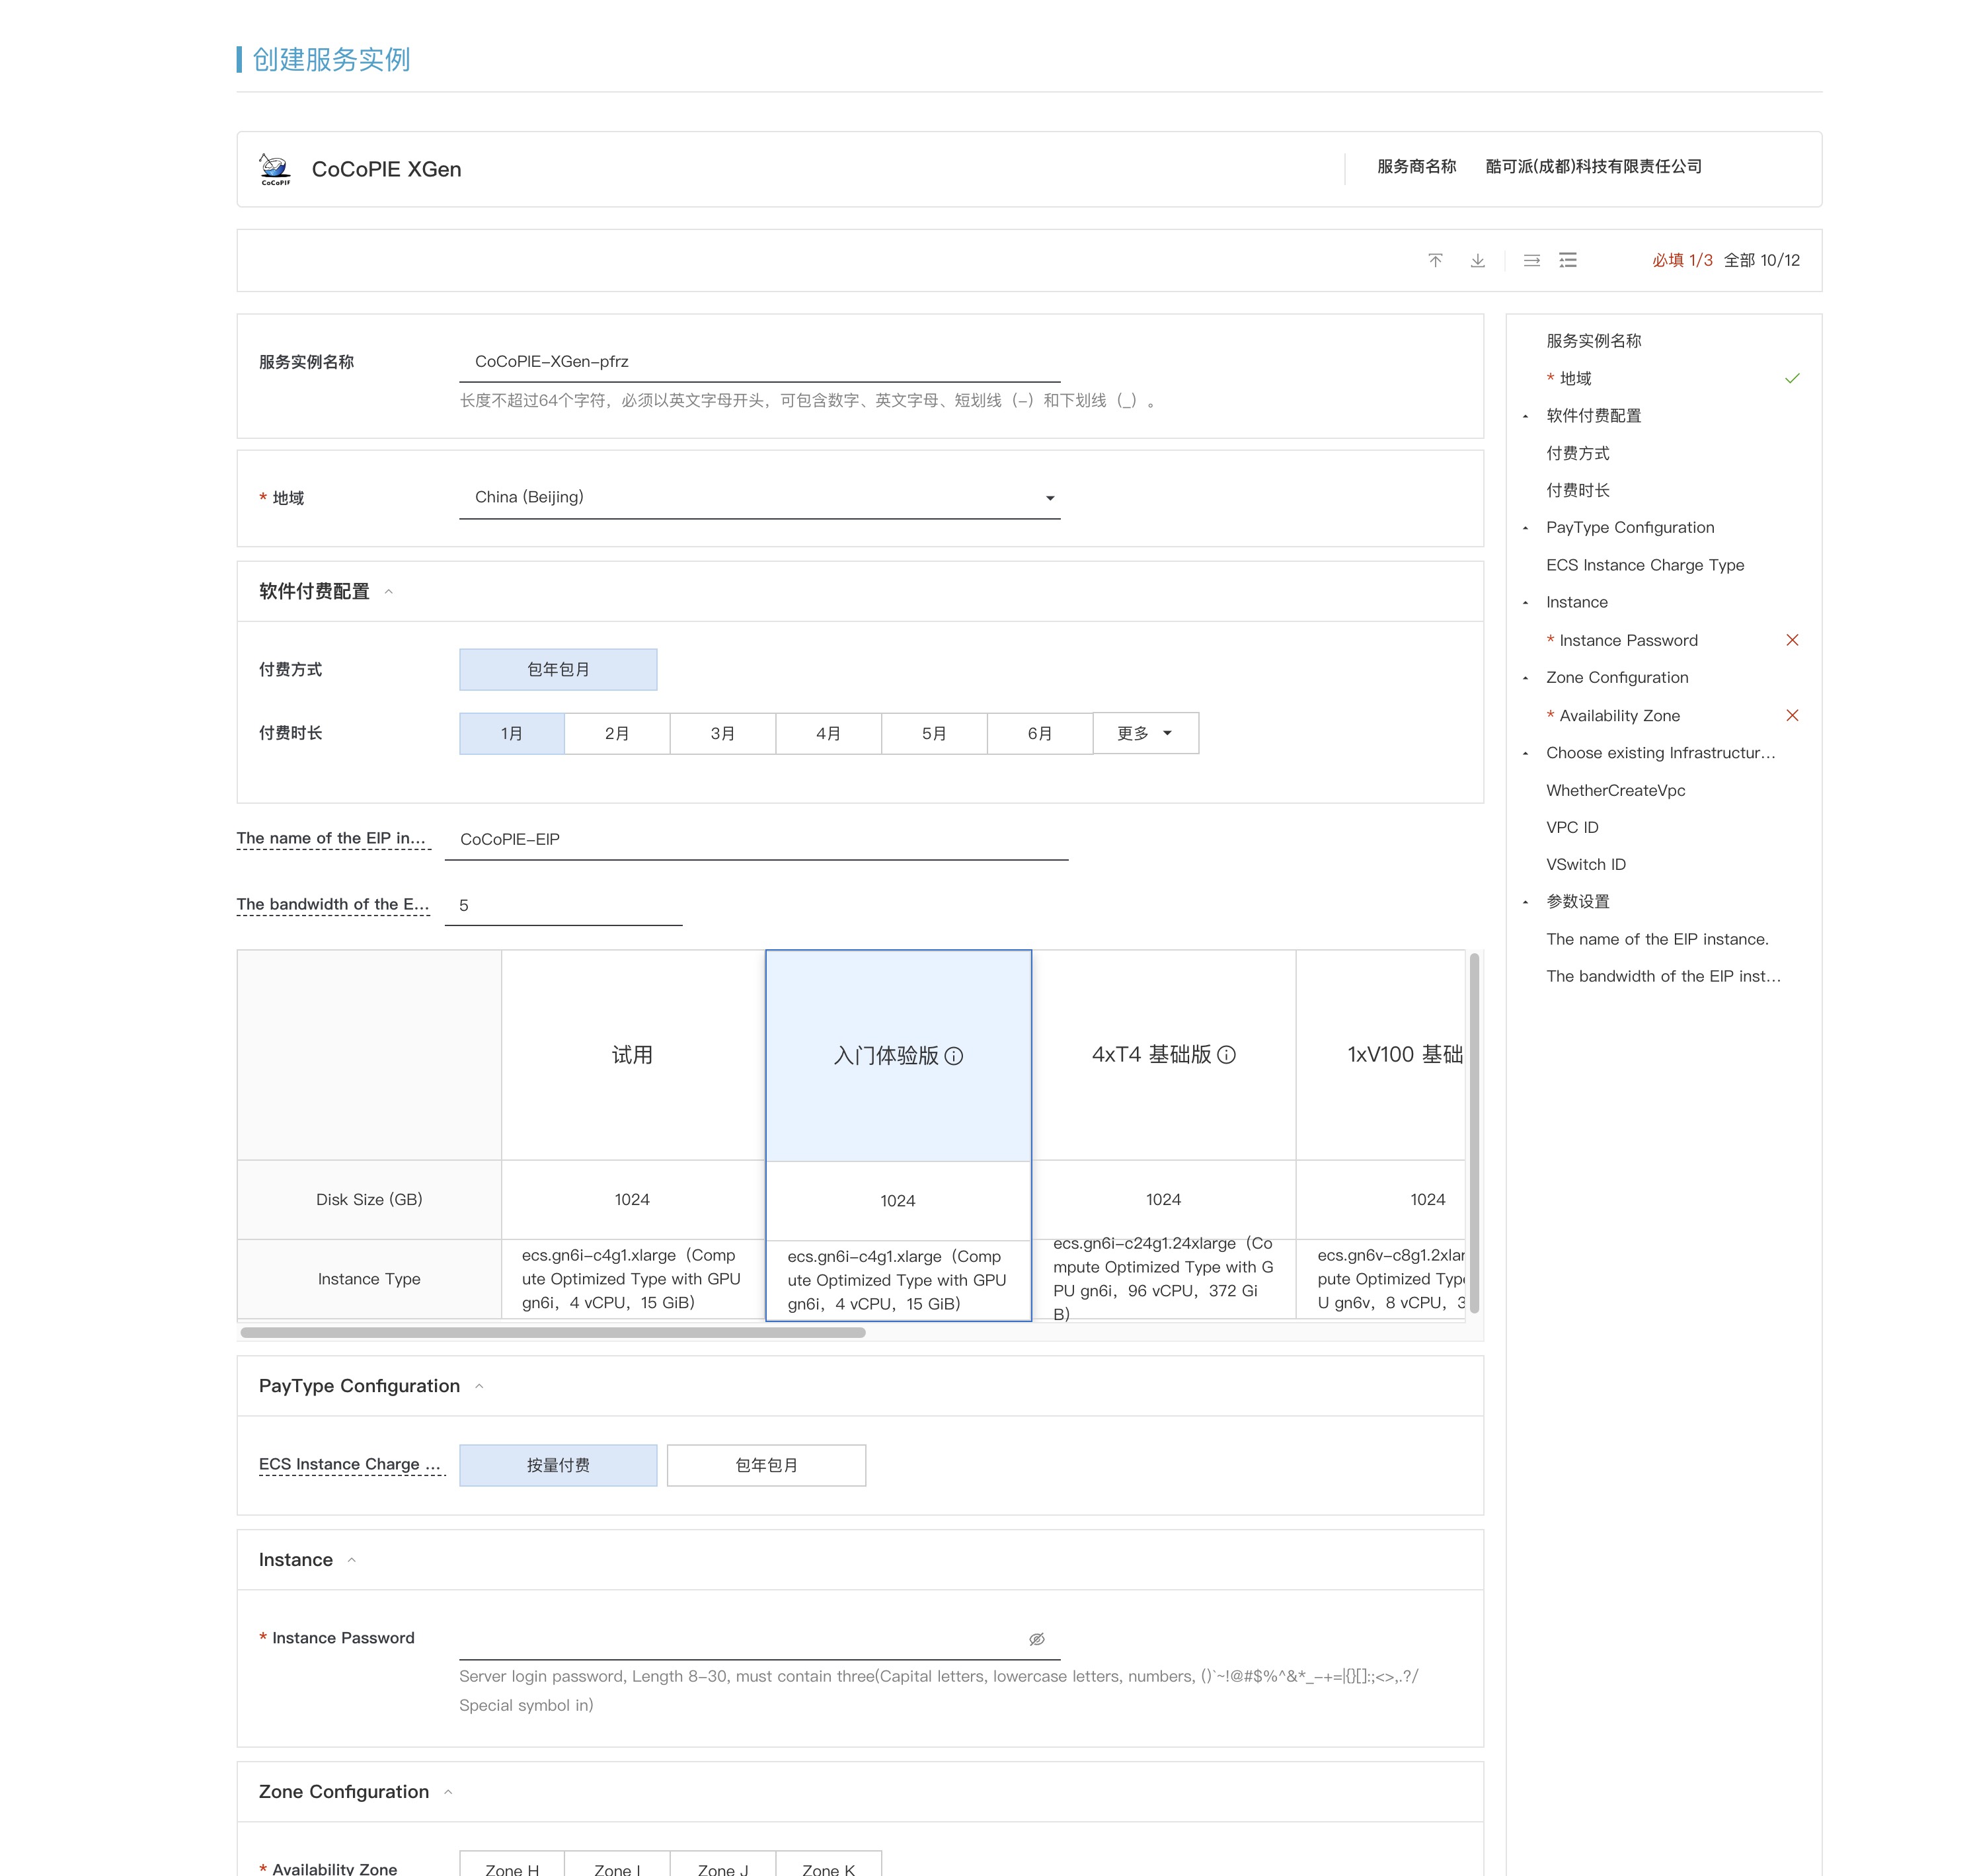This screenshot has width=1971, height=1876.
Task: Go to 付费时长 in sidebar outline
Action: click(1577, 490)
